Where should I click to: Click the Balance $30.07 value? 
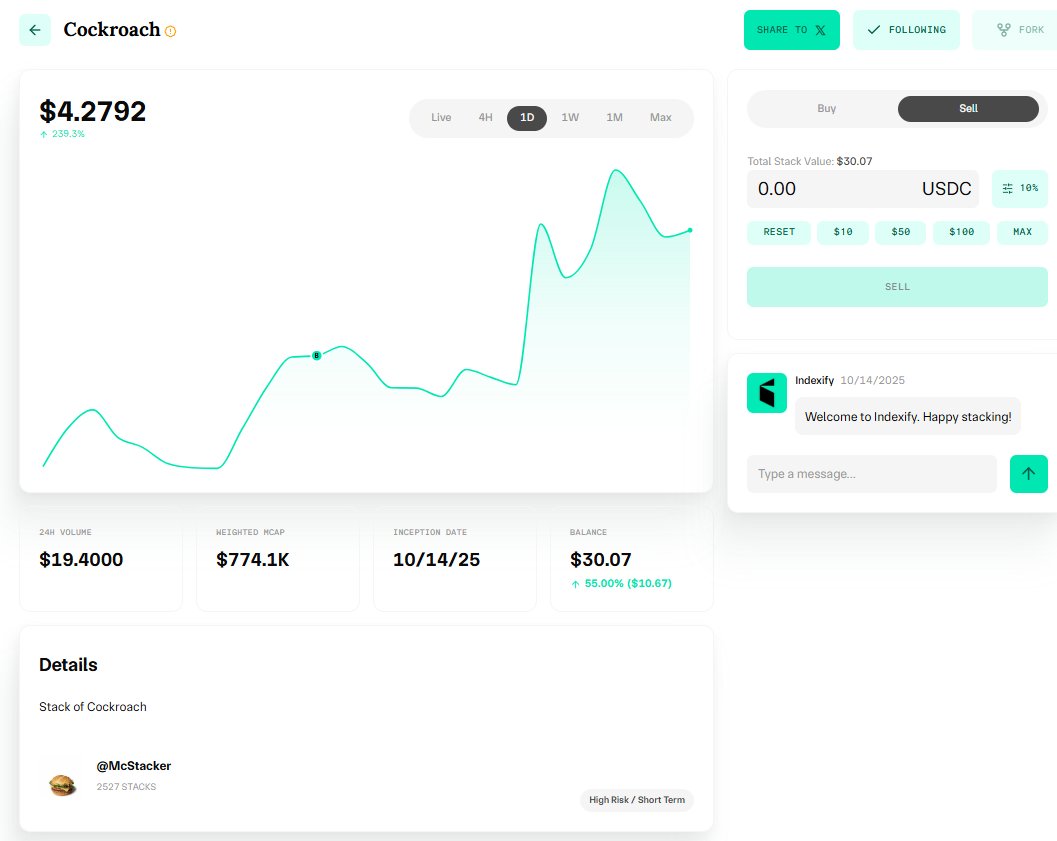(601, 560)
